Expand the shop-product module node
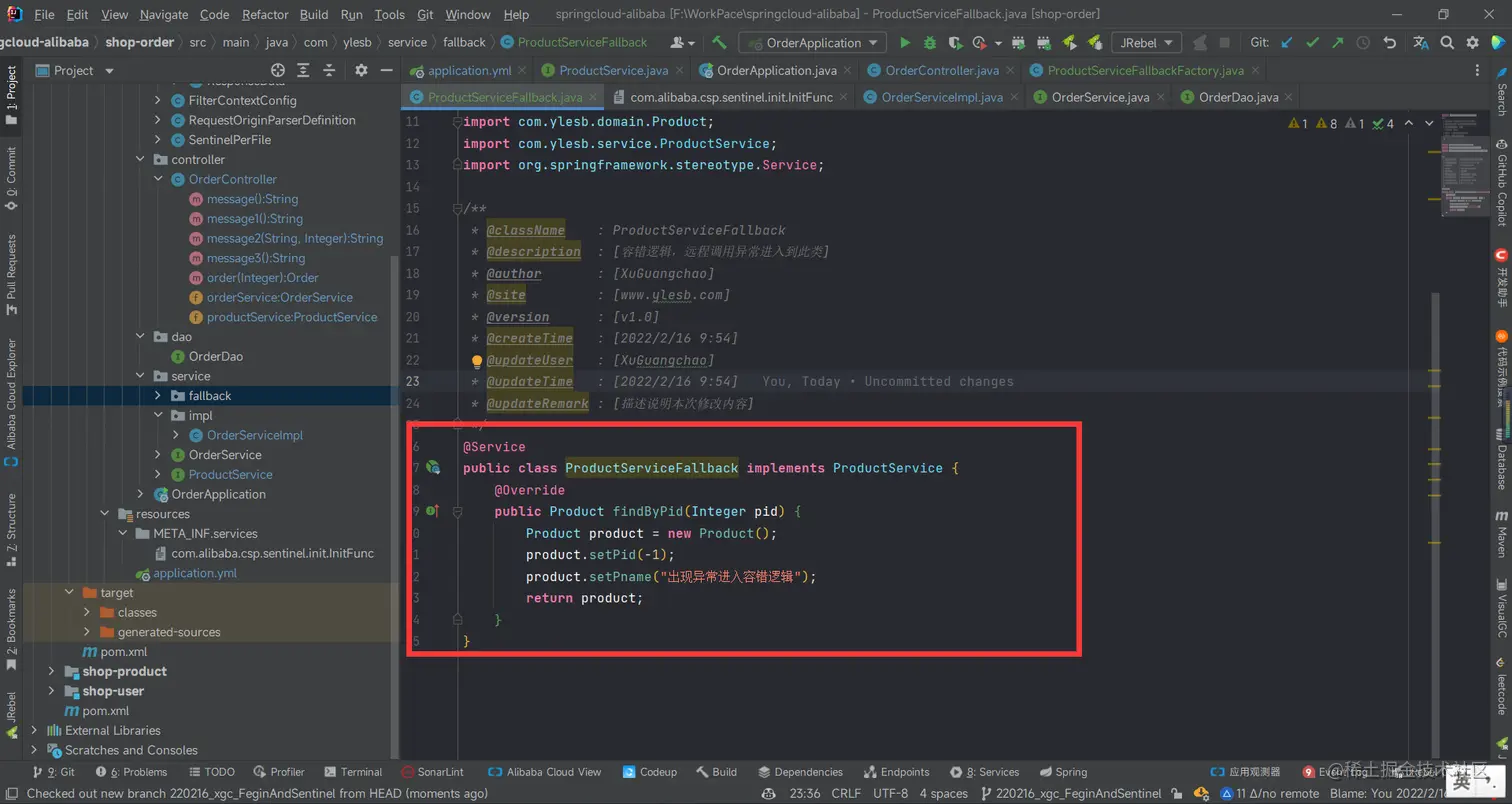Viewport: 1512px width, 804px height. [x=52, y=671]
